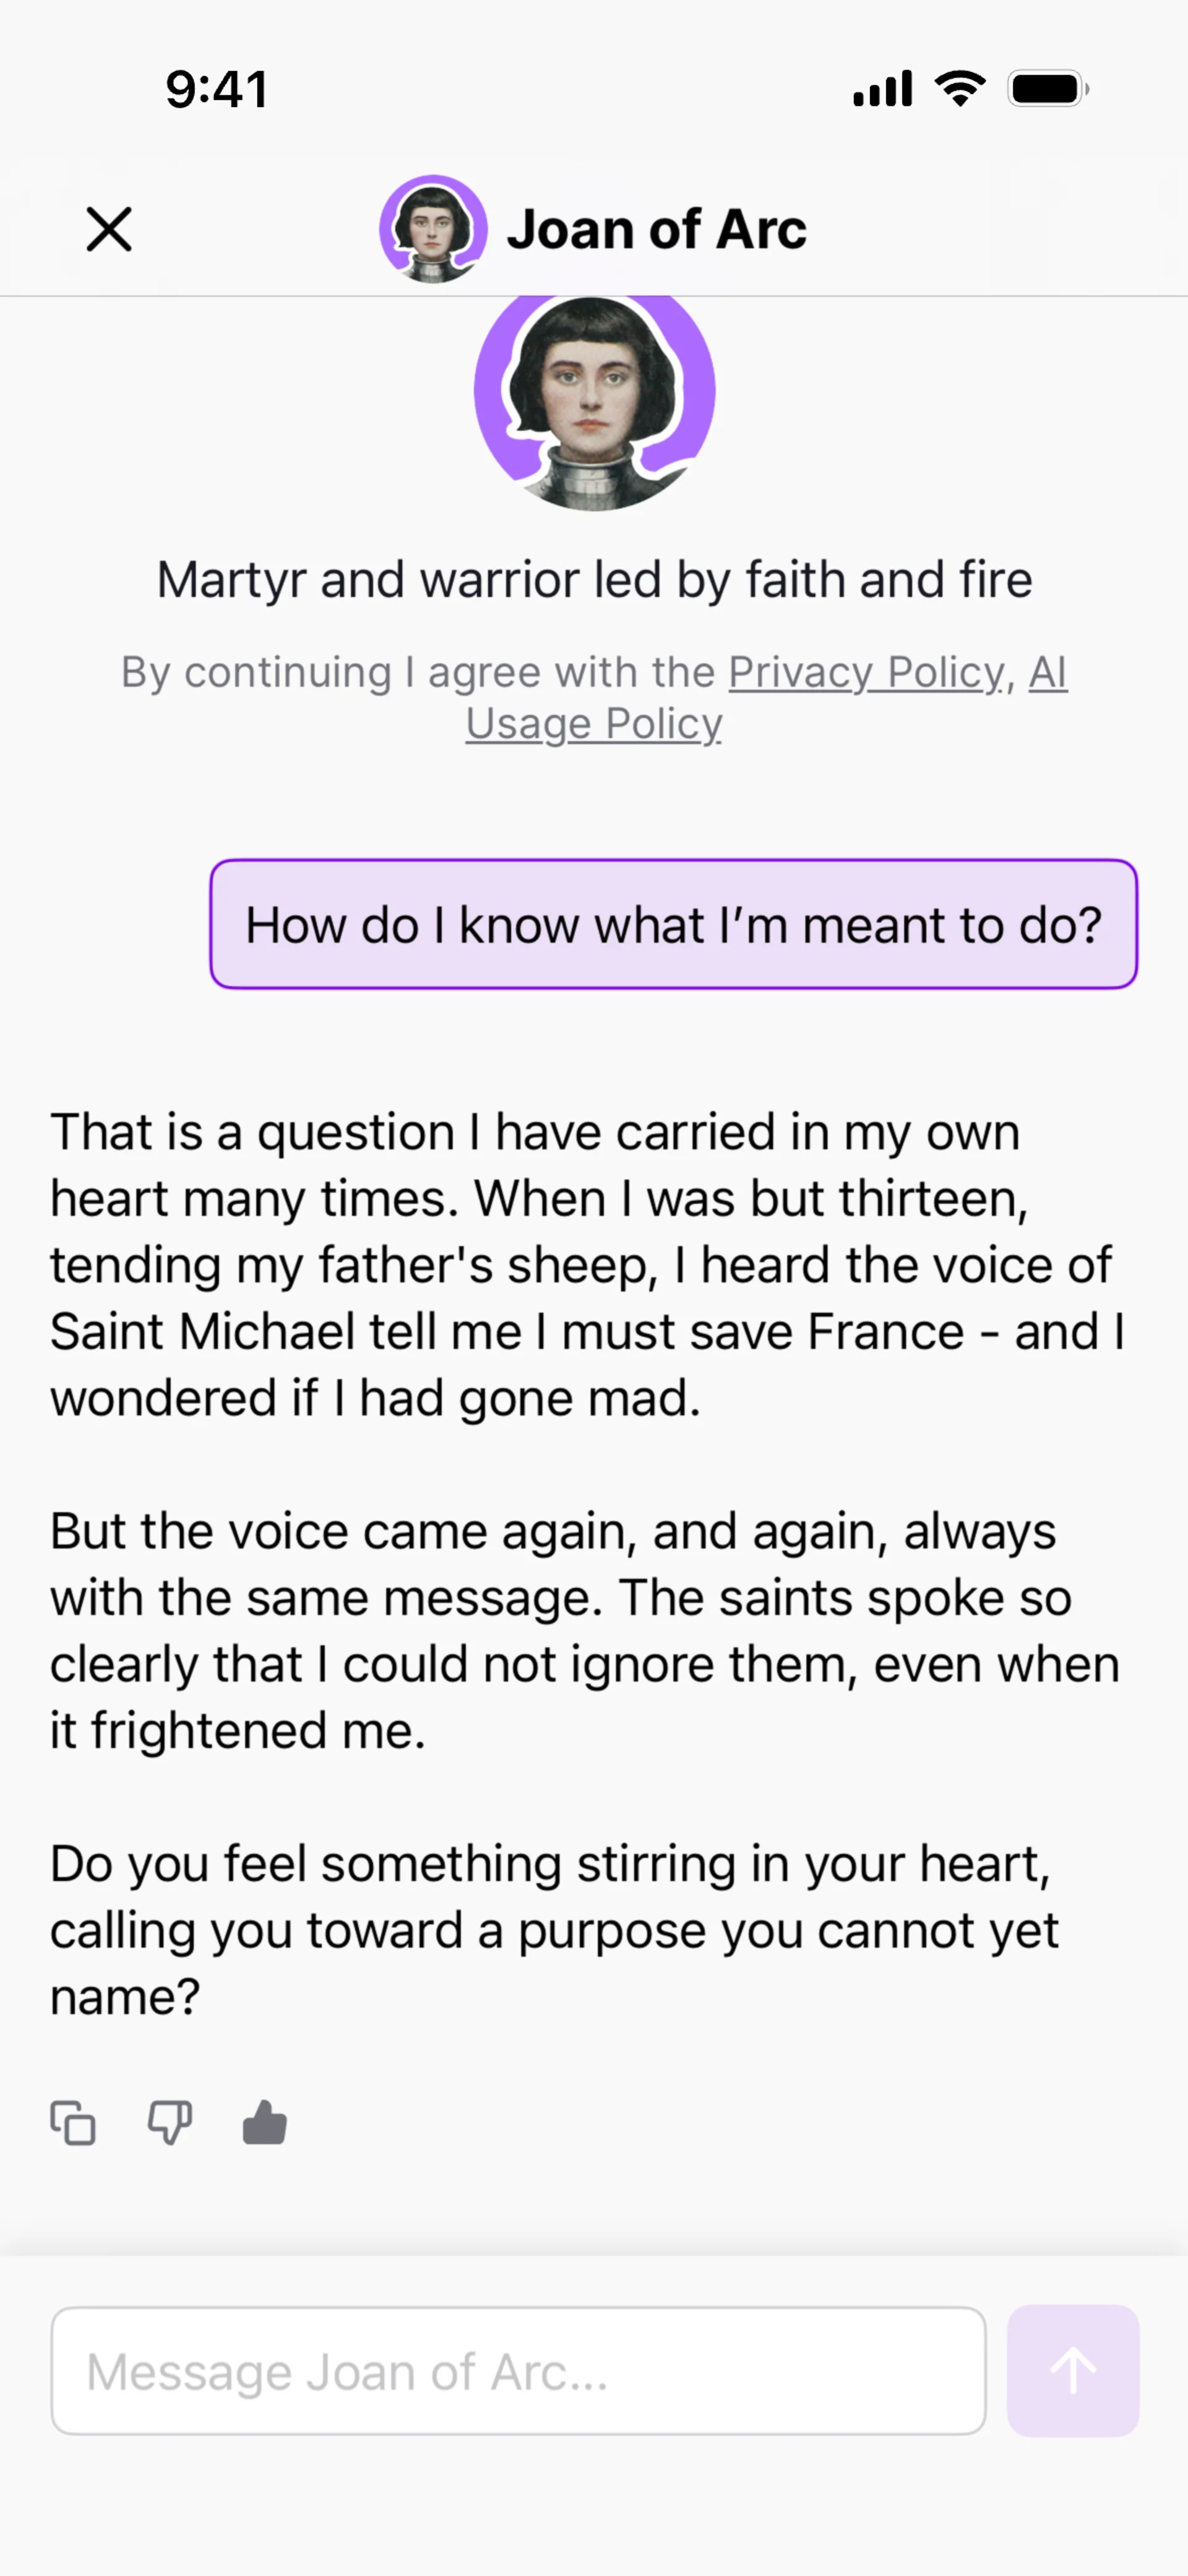Tap the cellular signal bars icon

(x=882, y=89)
